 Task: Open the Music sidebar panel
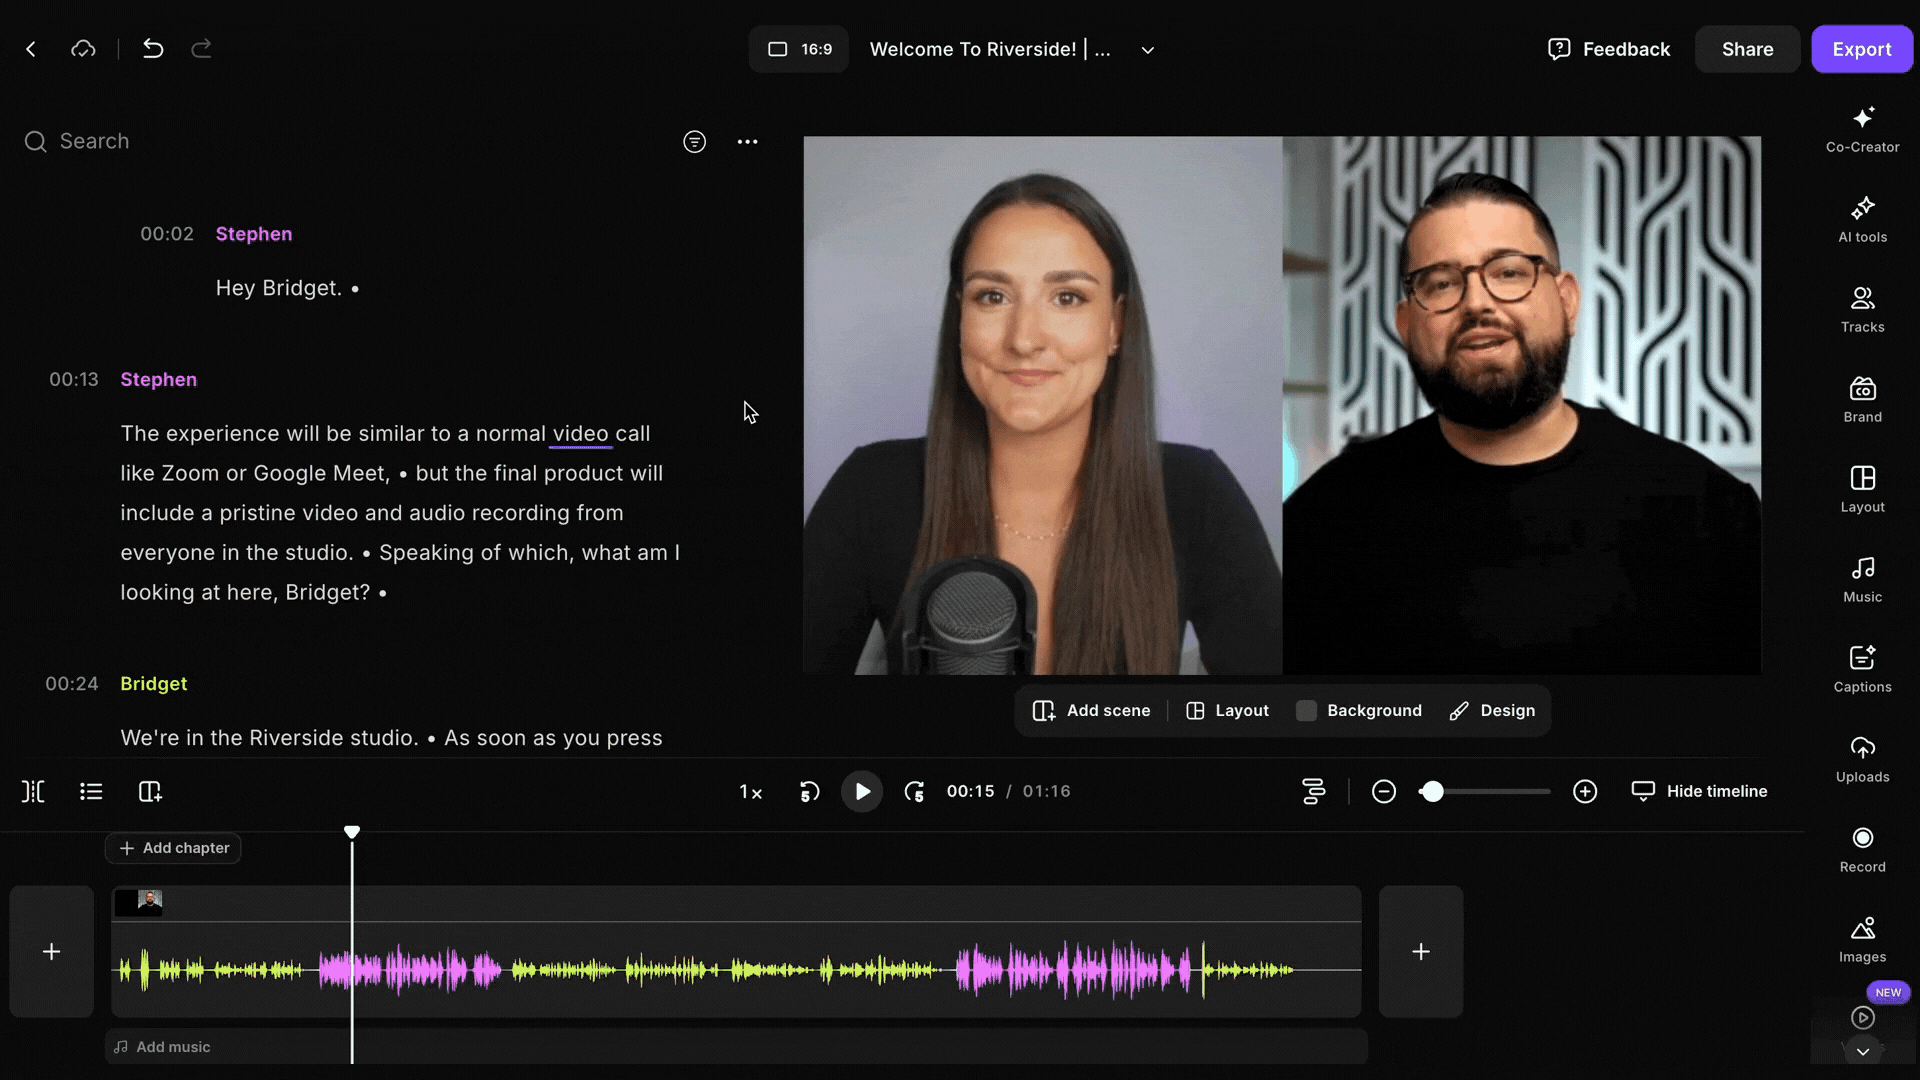[1862, 579]
